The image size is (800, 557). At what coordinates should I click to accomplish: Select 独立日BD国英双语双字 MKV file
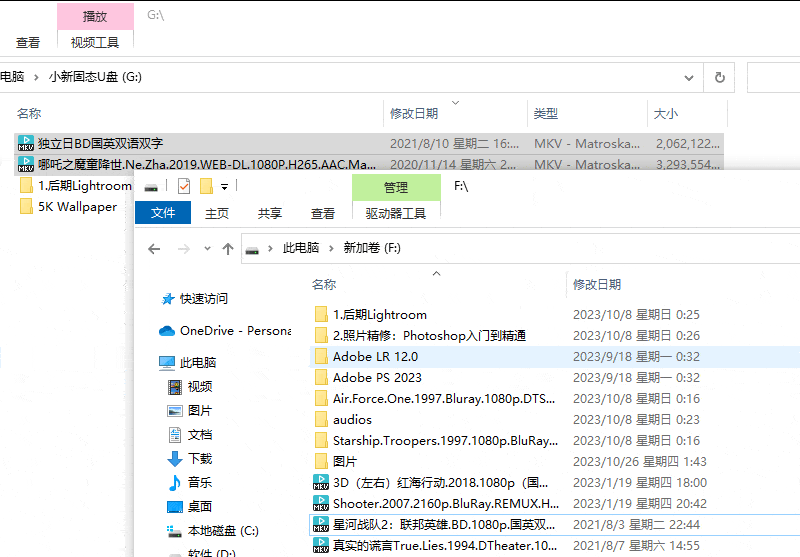(x=369, y=144)
